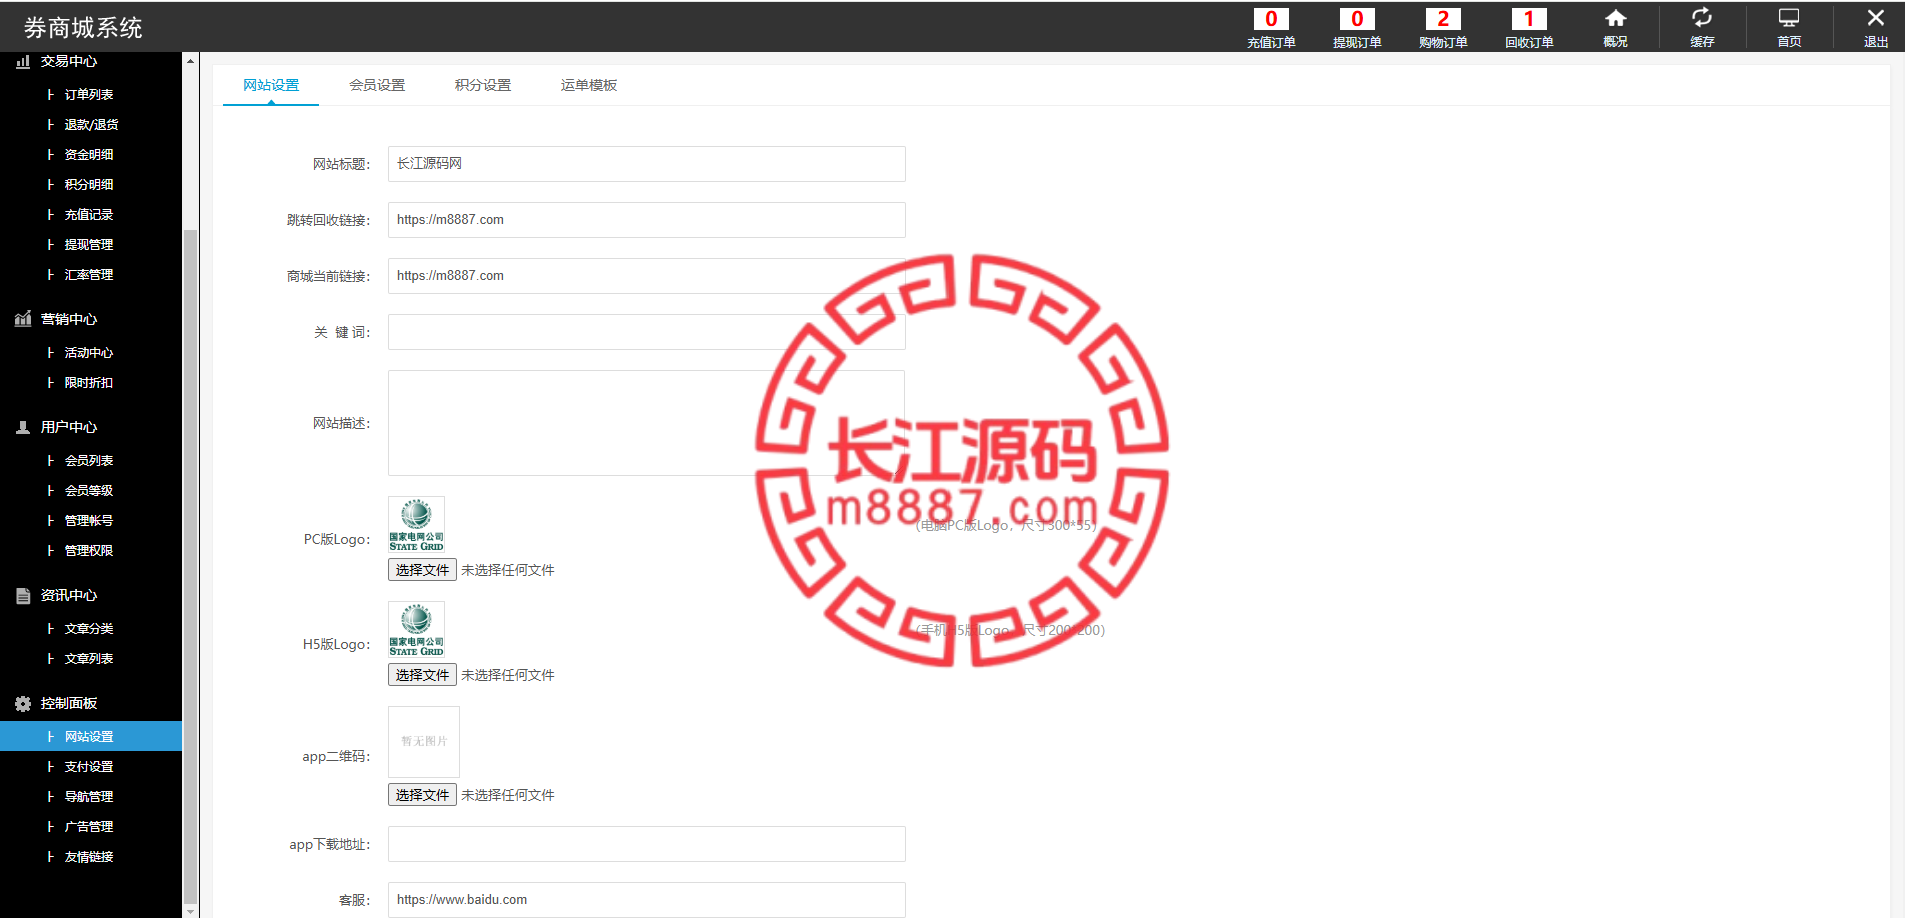
Task: Click the 券商城系统 title
Action: [83, 27]
